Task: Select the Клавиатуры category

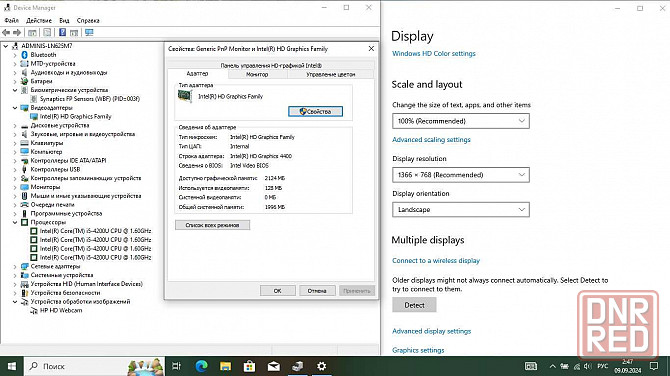Action: point(47,143)
